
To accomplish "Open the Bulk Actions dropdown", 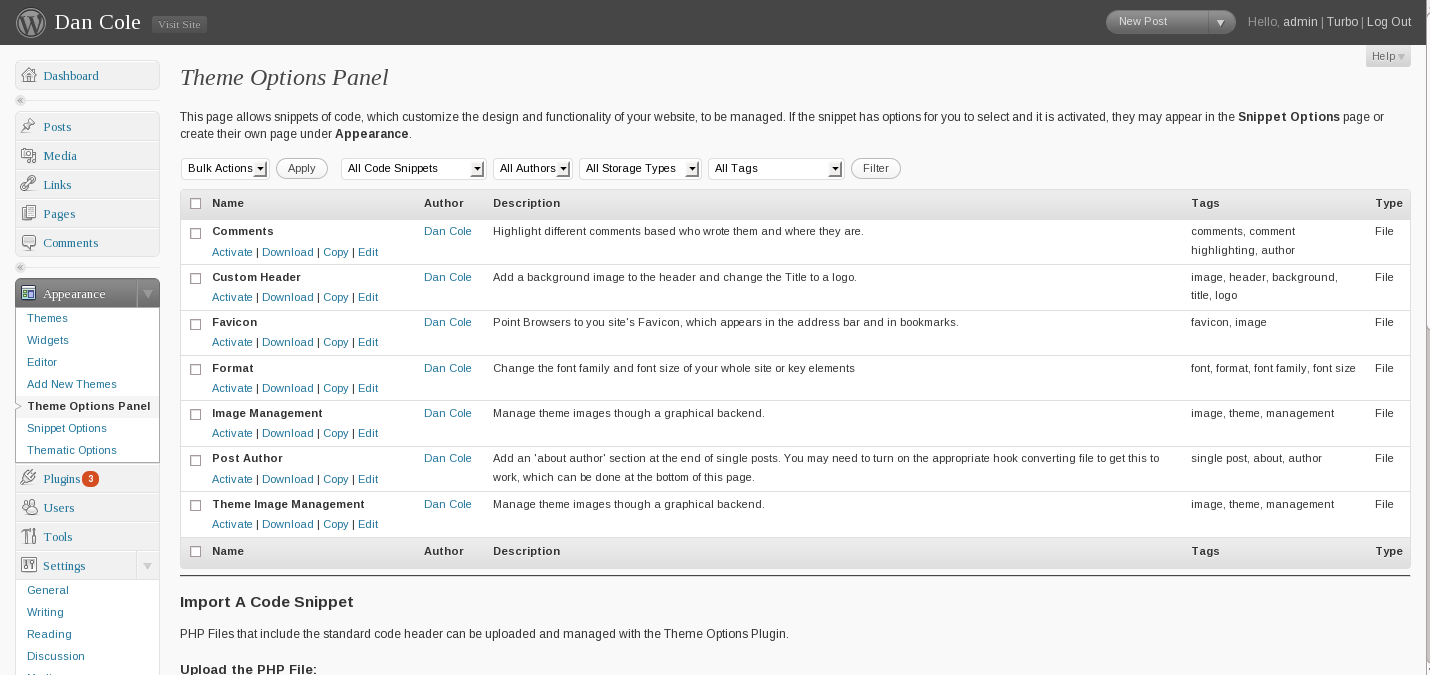I will click(225, 169).
